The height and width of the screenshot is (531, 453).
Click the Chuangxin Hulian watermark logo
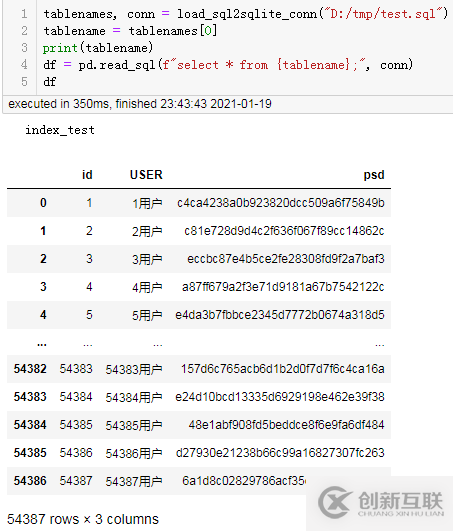point(381,502)
